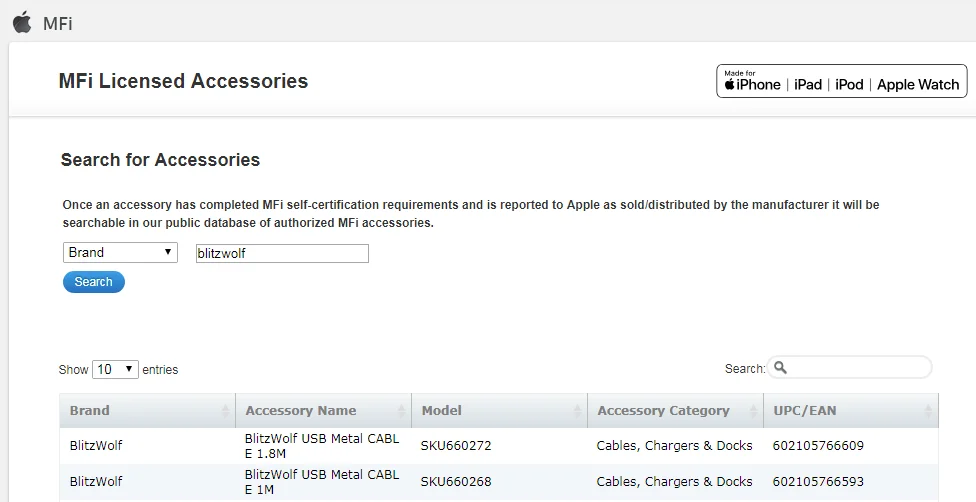Open the Show 10 entries dropdown
The height and width of the screenshot is (502, 976).
115,369
